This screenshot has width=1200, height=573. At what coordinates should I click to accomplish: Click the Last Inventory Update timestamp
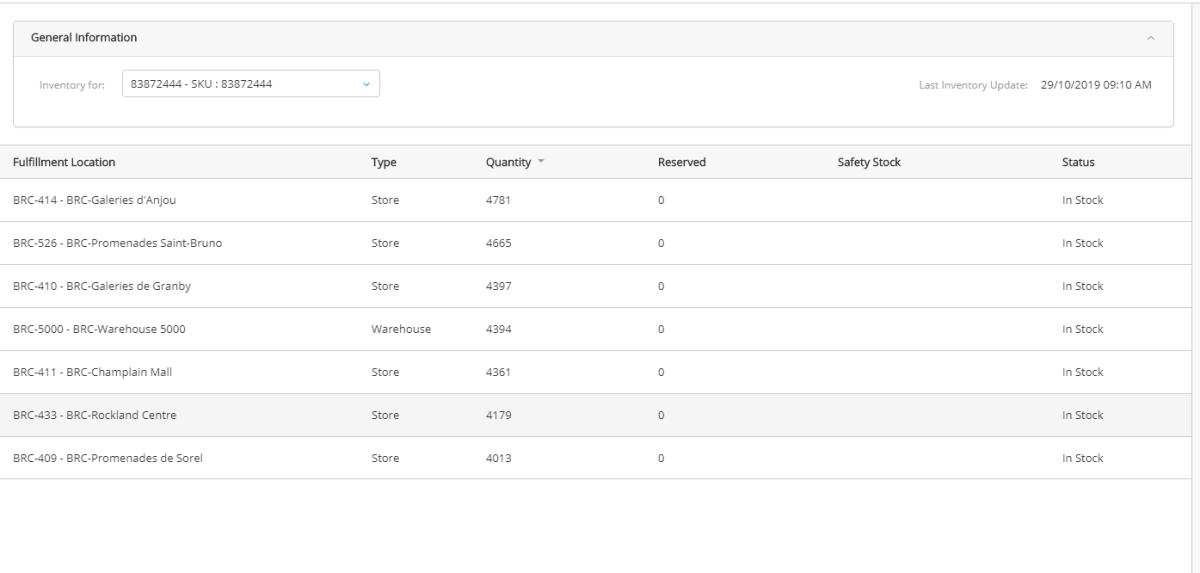click(x=1095, y=84)
